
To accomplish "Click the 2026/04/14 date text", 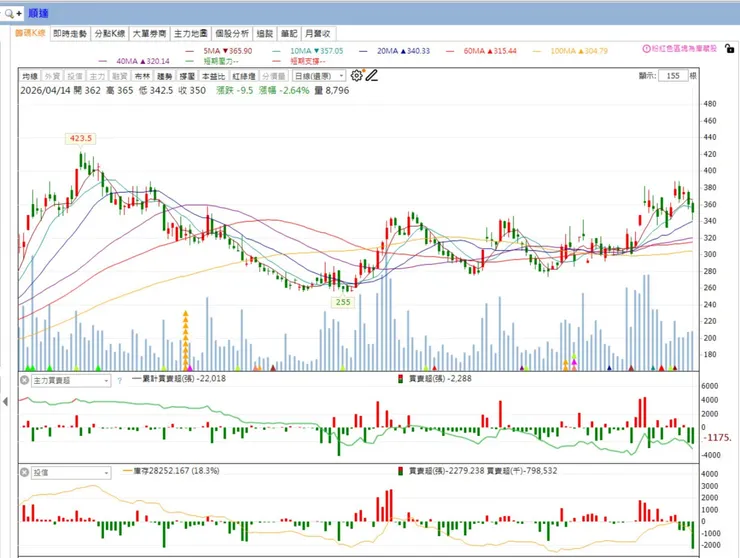I will 46,90.
